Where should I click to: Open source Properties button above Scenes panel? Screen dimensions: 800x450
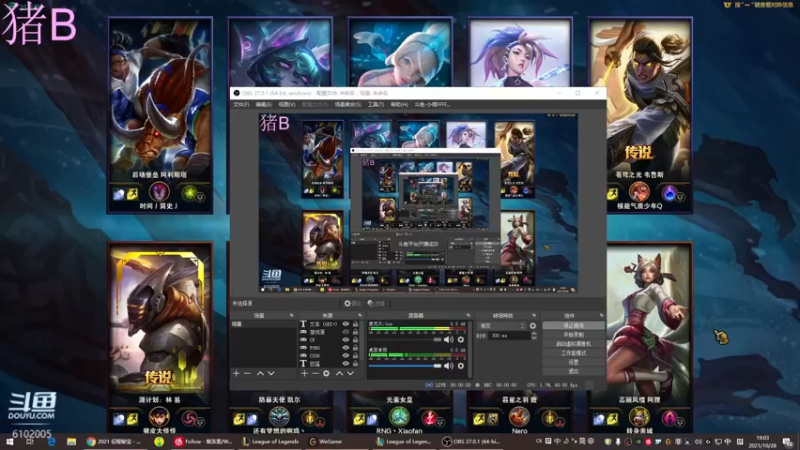[x=352, y=303]
